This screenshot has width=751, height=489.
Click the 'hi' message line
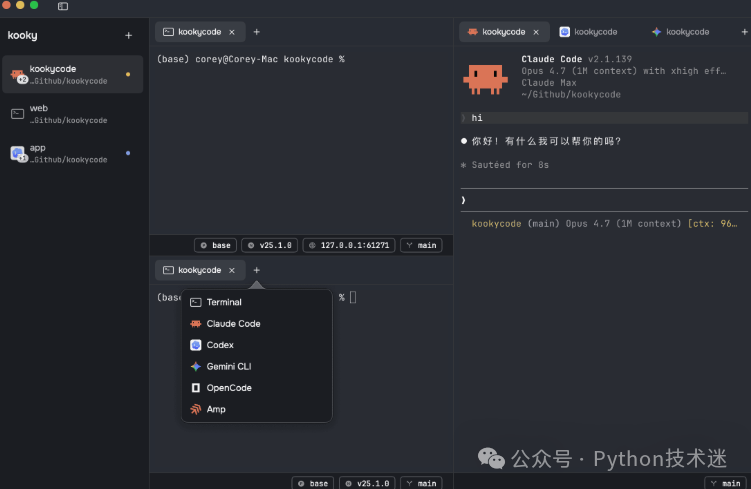[604, 118]
